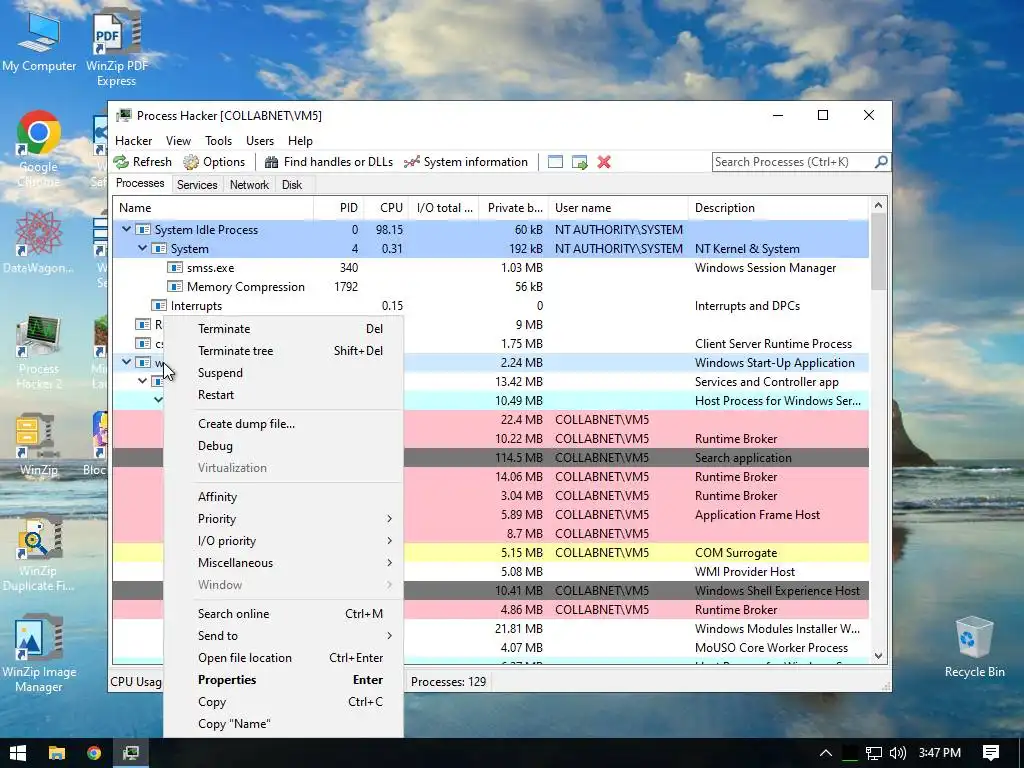1024x768 pixels.
Task: Click the Windows Start button
Action: tap(18, 753)
